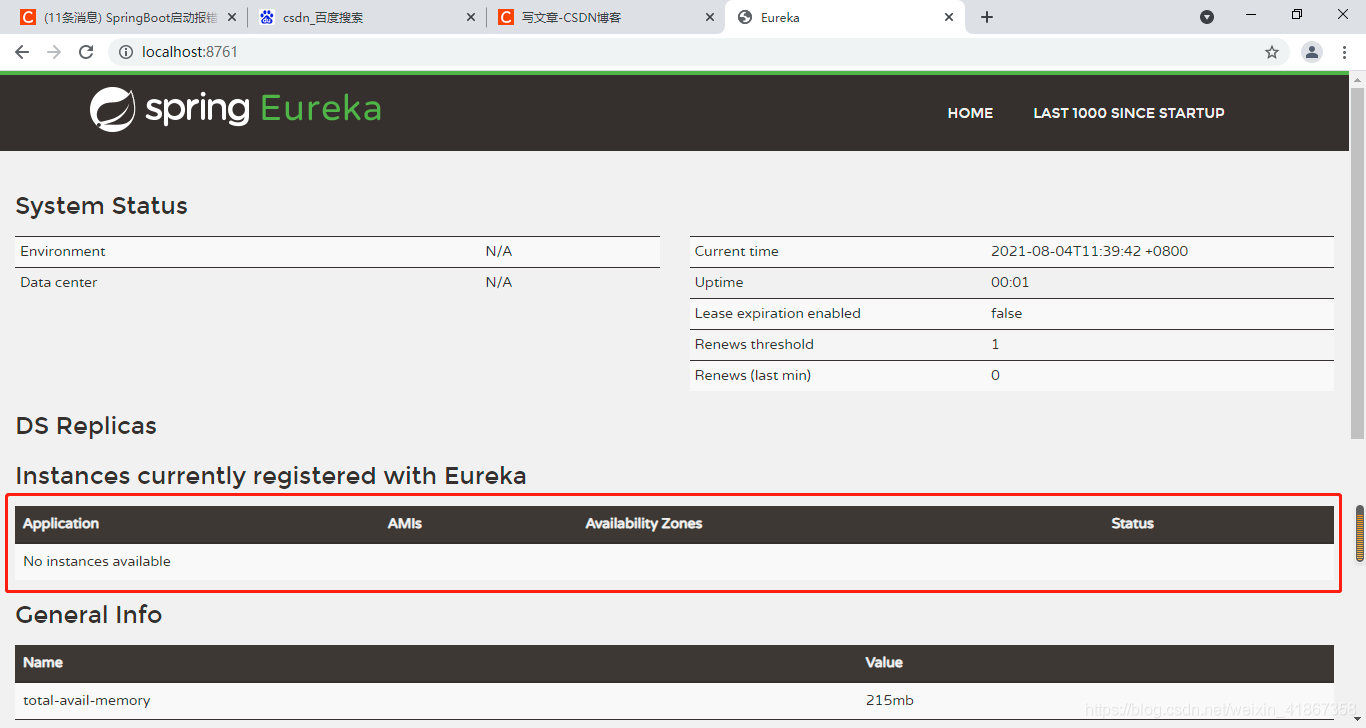
Task: Open Chrome's three-dot menu
Action: 1345,52
